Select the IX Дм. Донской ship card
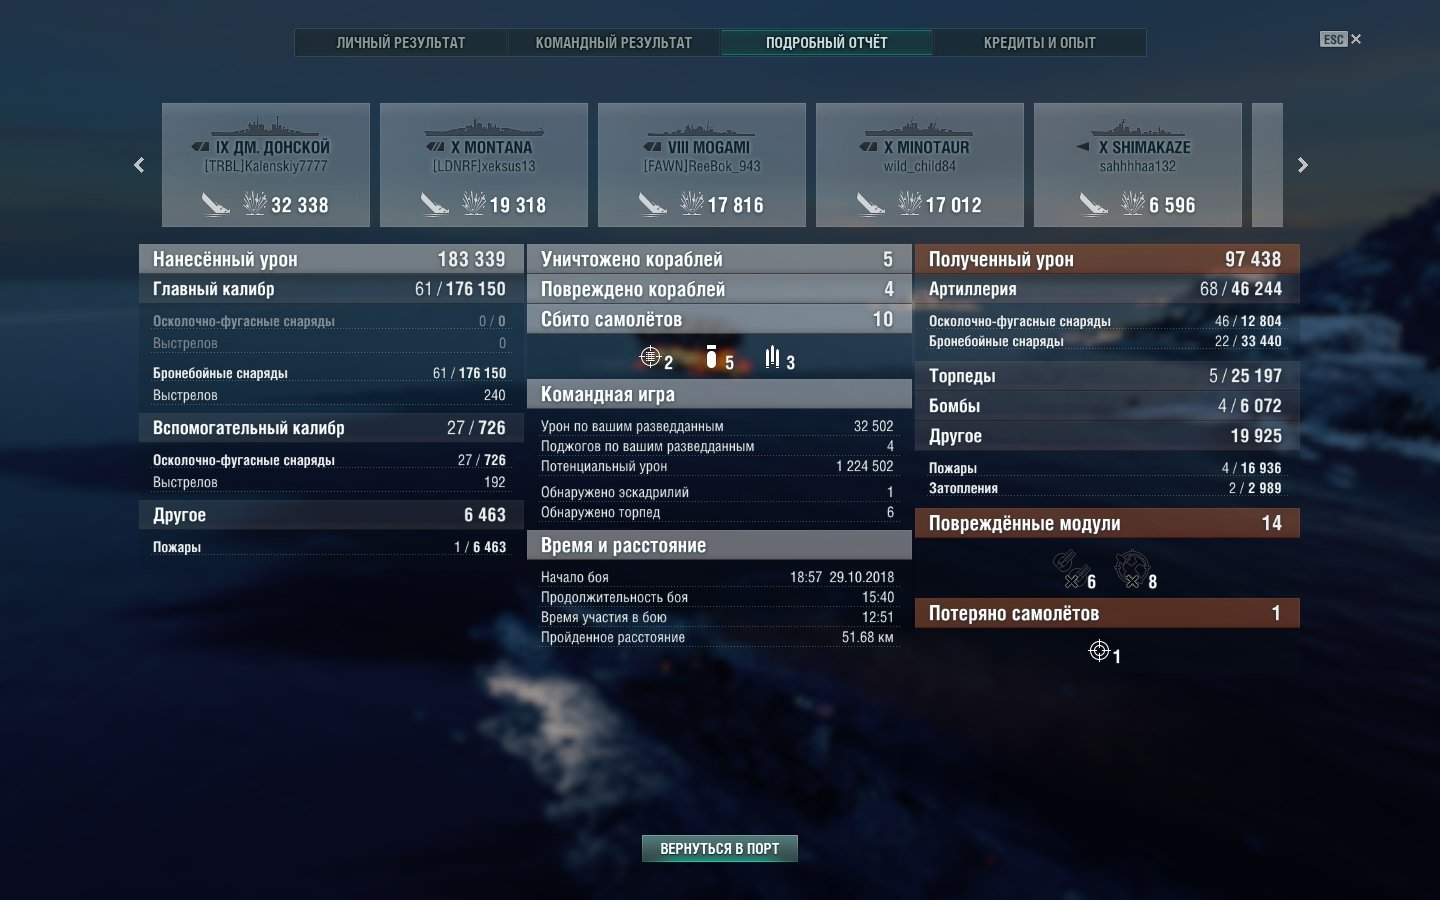Viewport: 1440px width, 900px height. [x=266, y=165]
